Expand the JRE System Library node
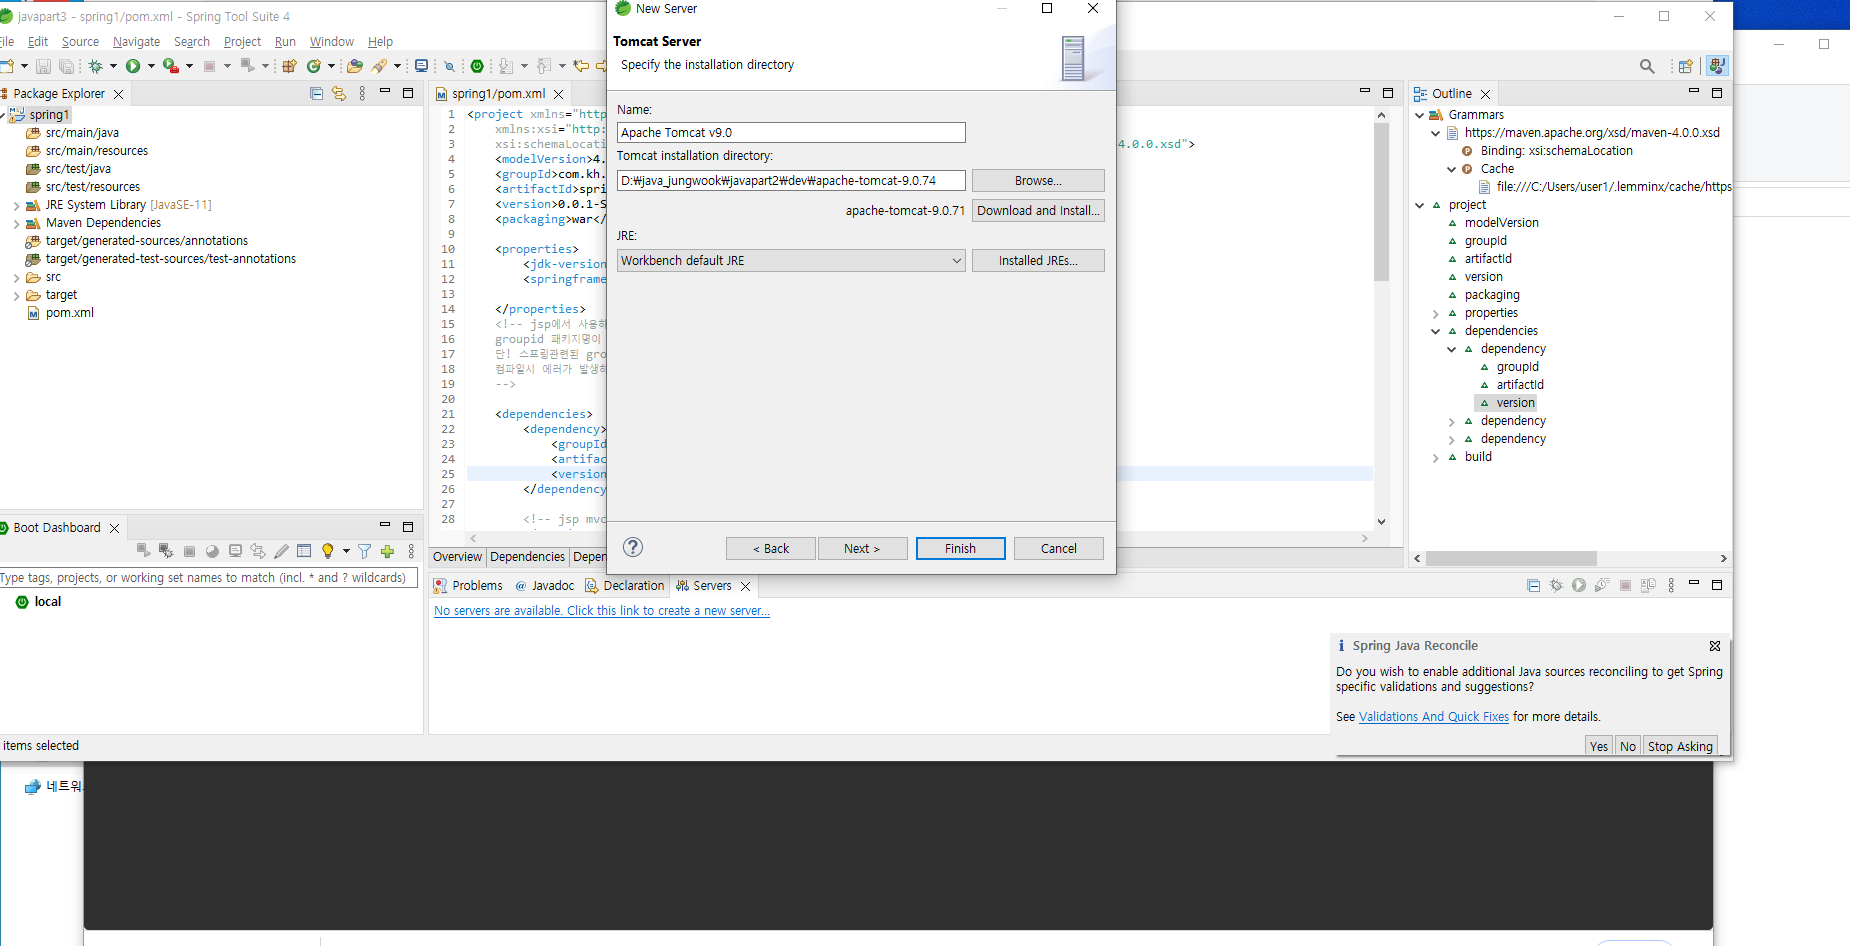 tap(17, 206)
